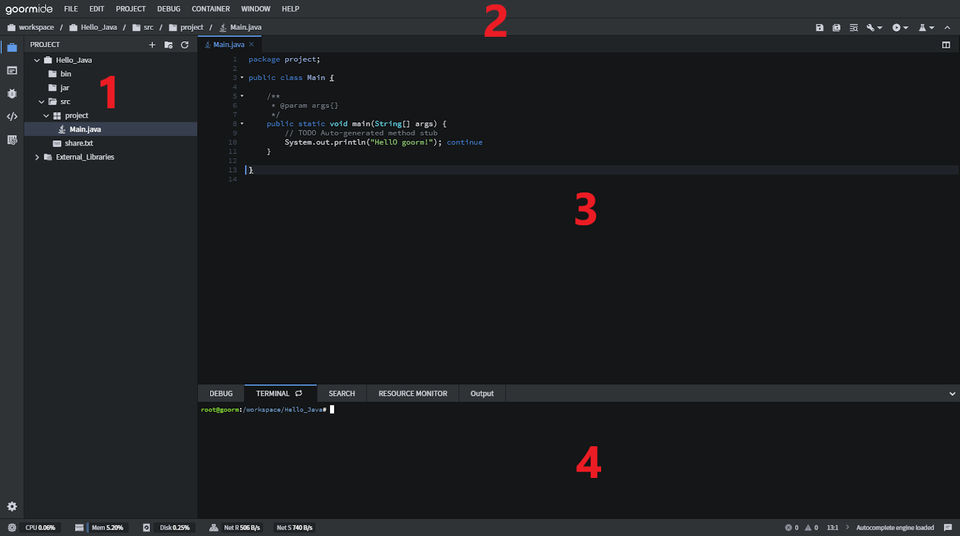Click the continue link in the code
This screenshot has width=960, height=536.
(x=464, y=142)
